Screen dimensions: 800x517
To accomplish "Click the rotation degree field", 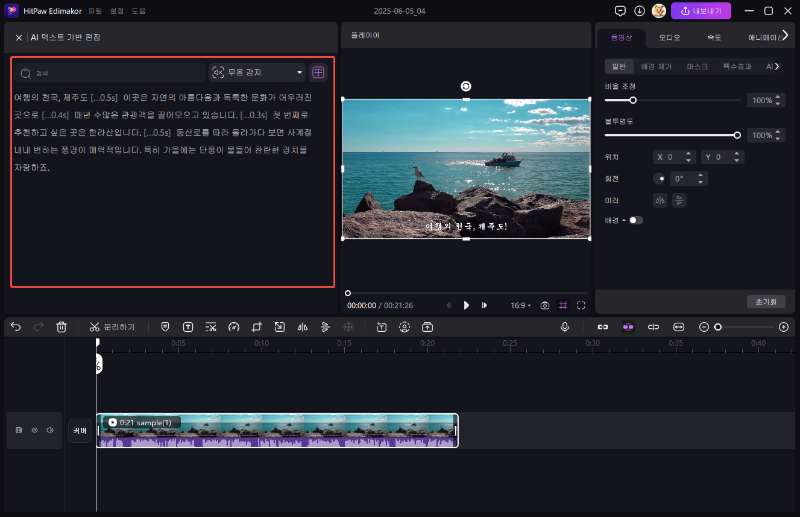I will coord(688,179).
